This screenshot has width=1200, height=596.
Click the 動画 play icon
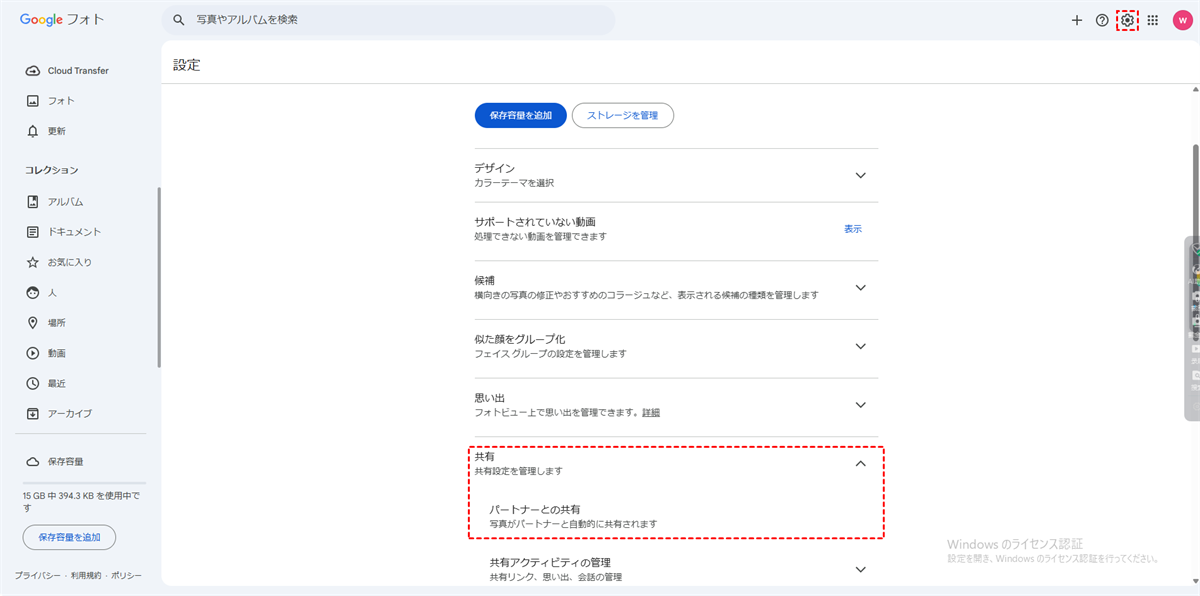(32, 353)
